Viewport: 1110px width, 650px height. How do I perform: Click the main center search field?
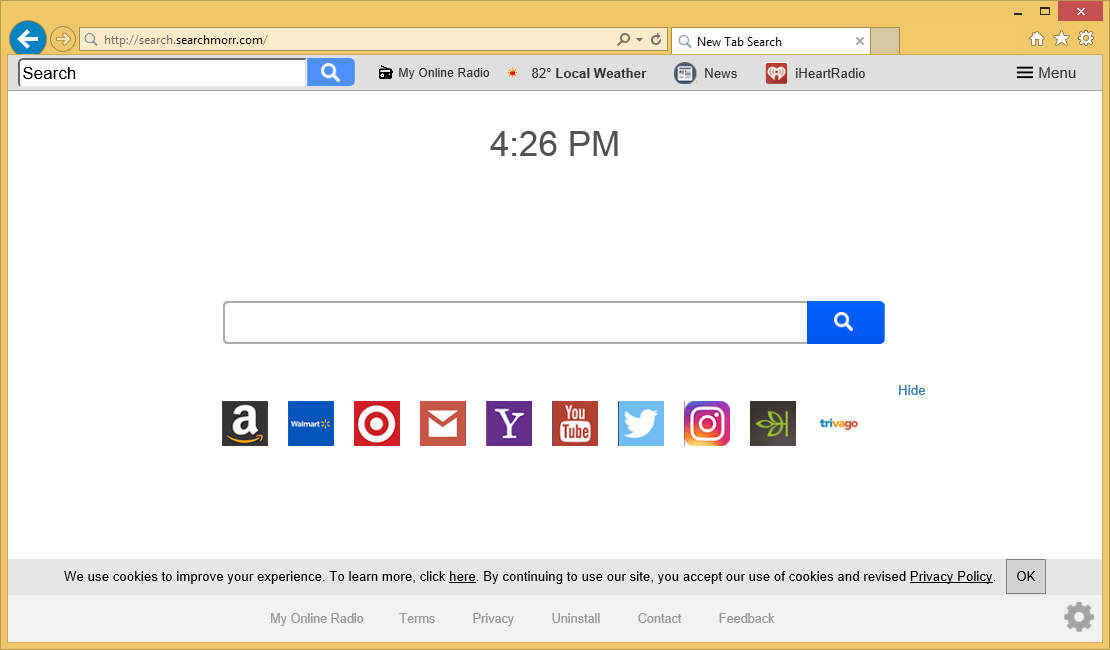point(515,322)
